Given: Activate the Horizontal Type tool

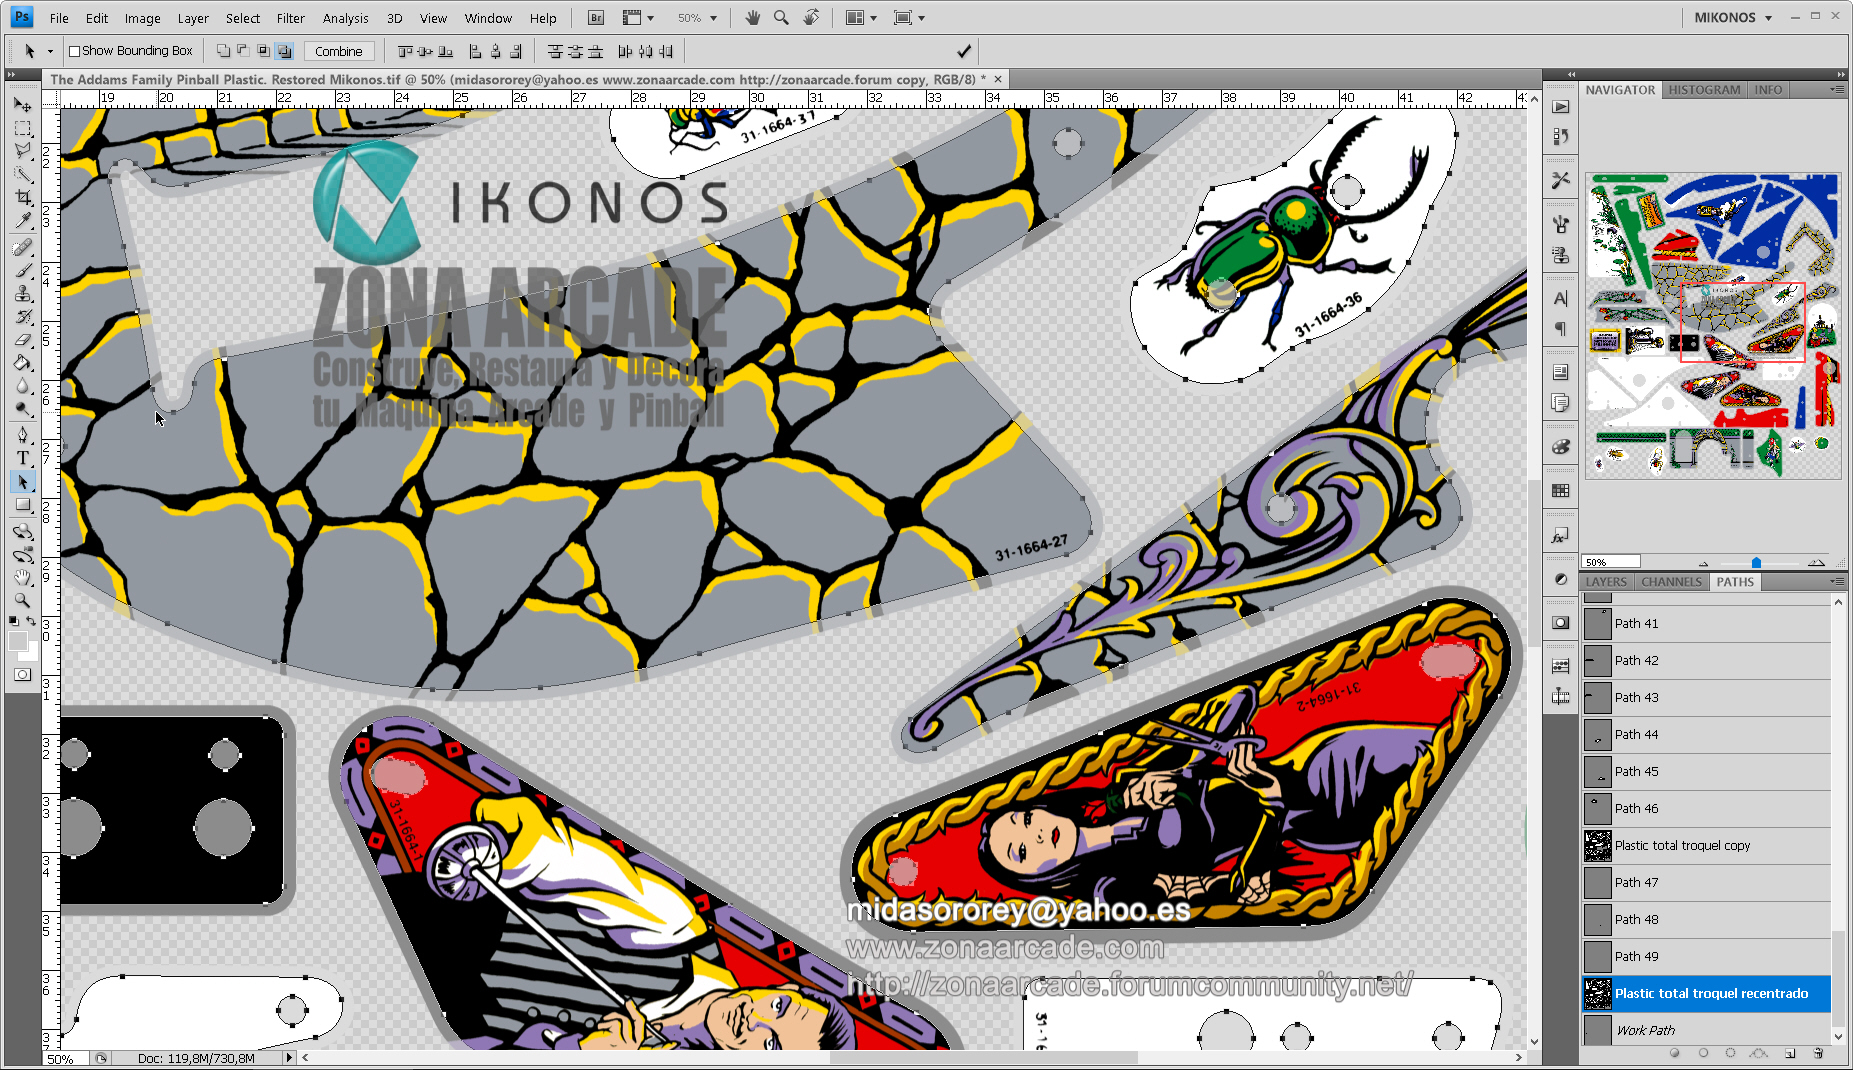Looking at the screenshot, I should click(x=23, y=458).
